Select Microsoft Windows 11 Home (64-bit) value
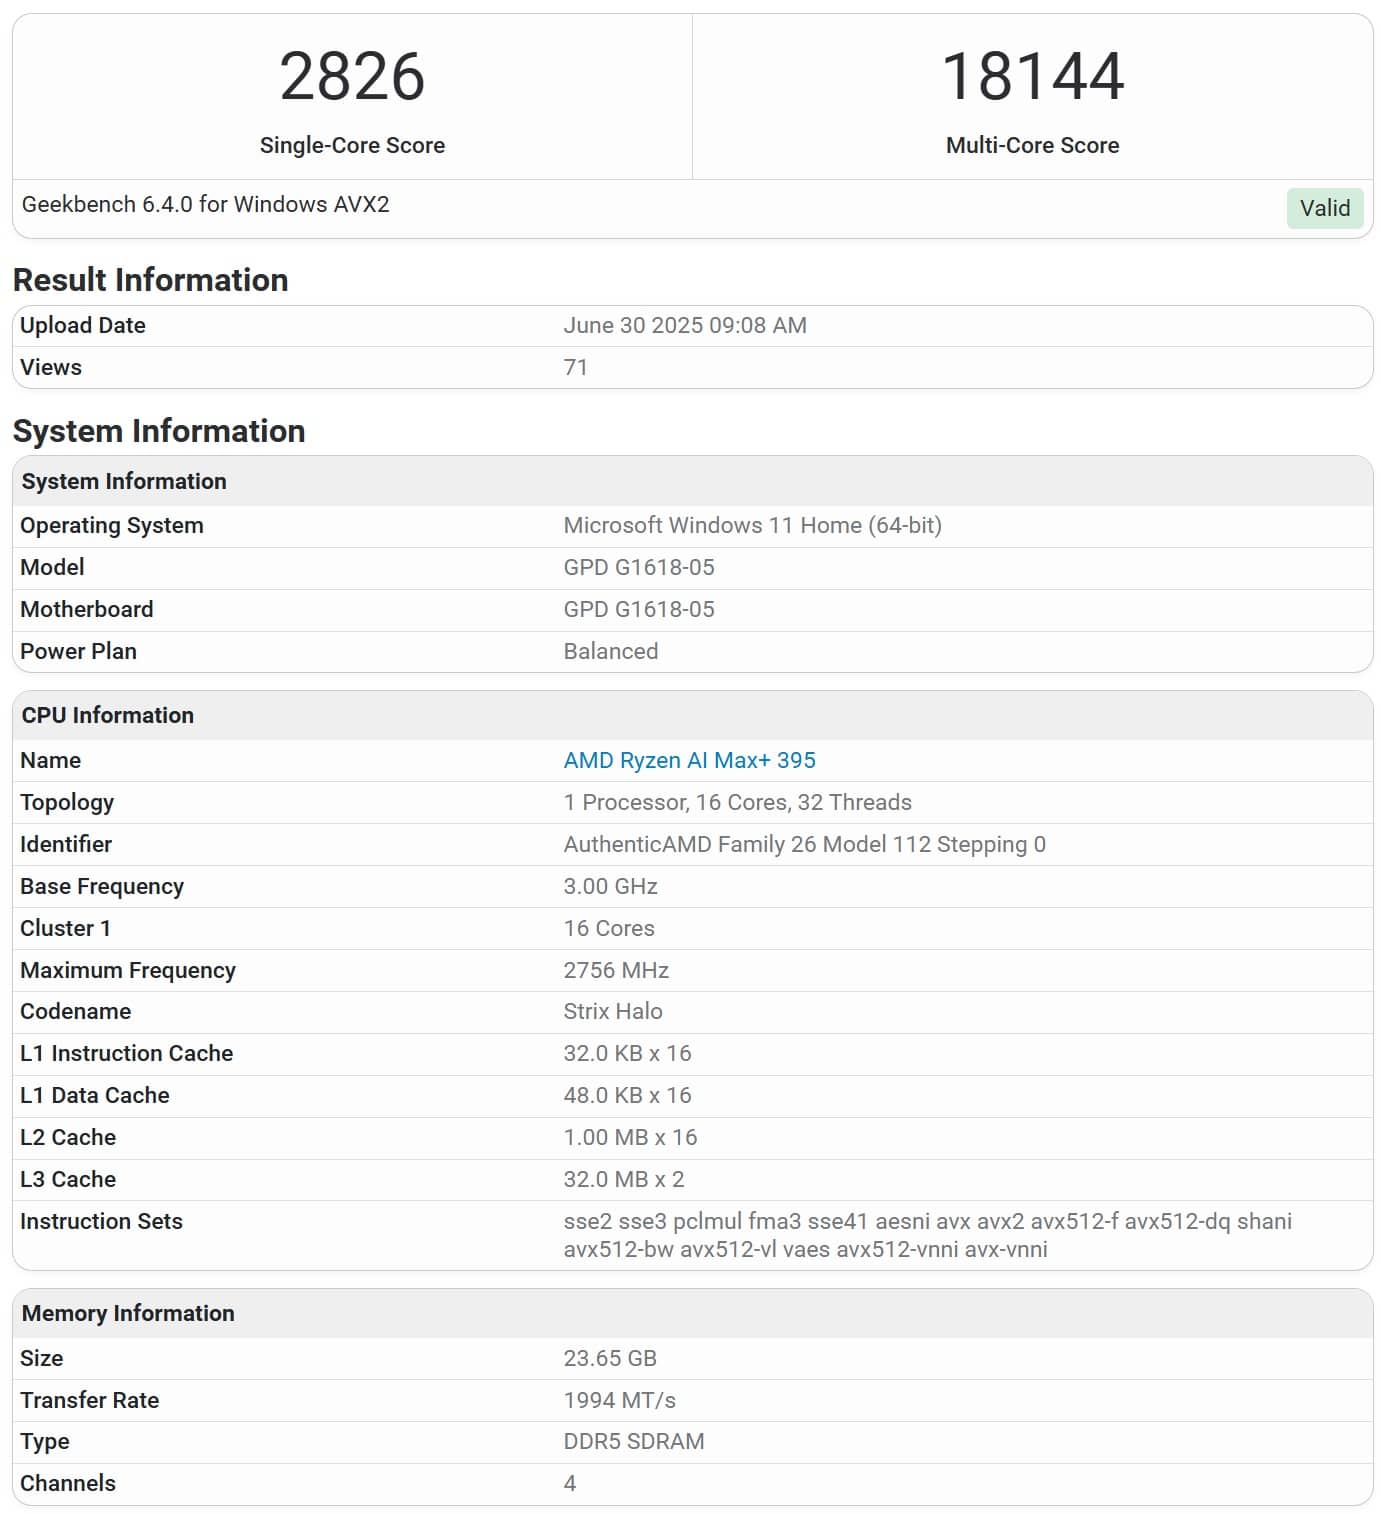Screen dimensions: 1381x1514 point(752,525)
